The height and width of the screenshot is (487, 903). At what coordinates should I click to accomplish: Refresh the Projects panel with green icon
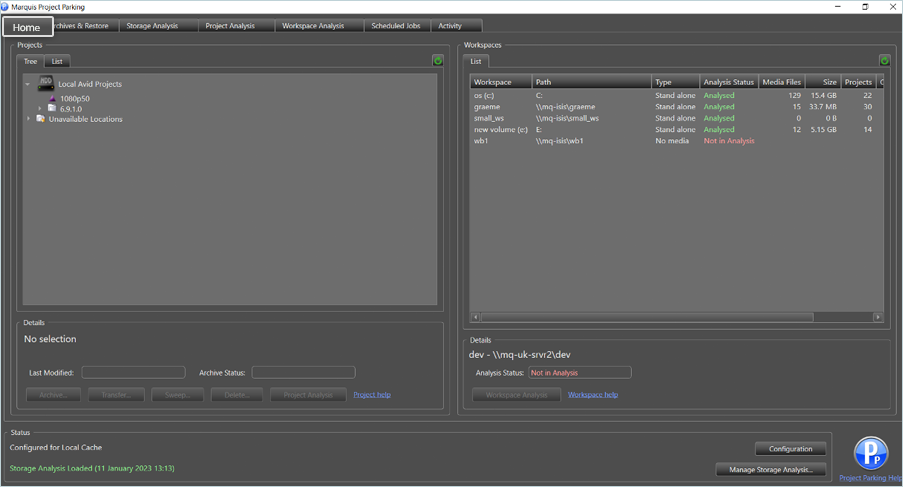click(438, 61)
